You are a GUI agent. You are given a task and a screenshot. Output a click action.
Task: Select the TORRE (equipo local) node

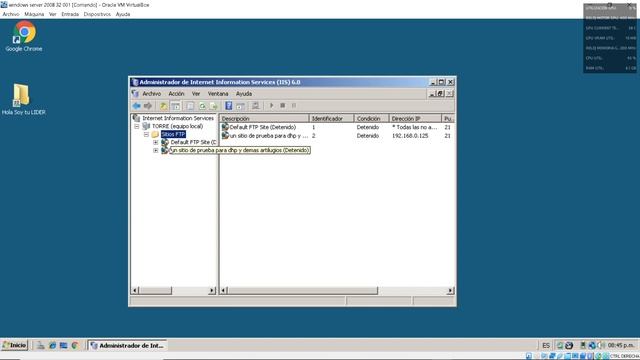[177, 126]
